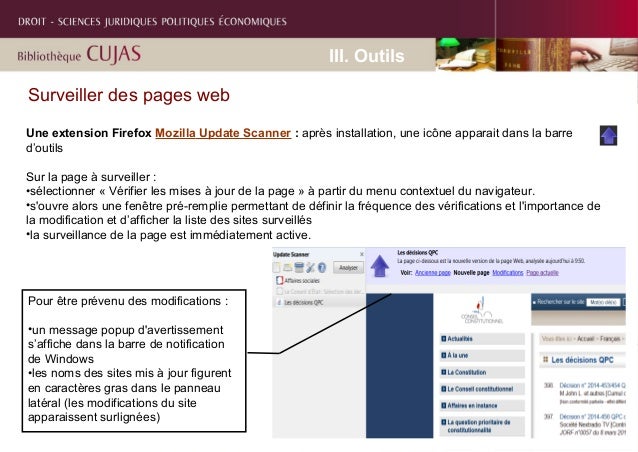Screen dimensions: 638x452
Task: Open Le Conseil constitutionnel menu item
Action: click(x=482, y=389)
